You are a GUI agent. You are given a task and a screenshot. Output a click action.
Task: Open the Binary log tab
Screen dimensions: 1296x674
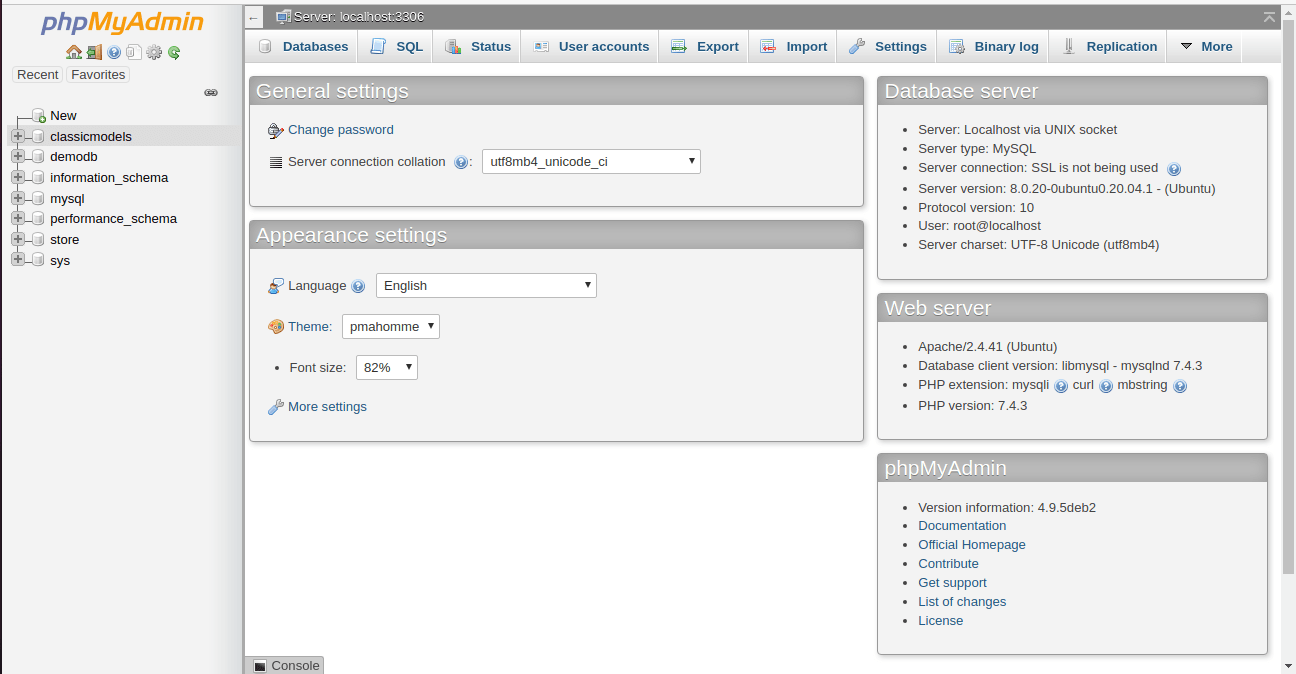click(993, 46)
